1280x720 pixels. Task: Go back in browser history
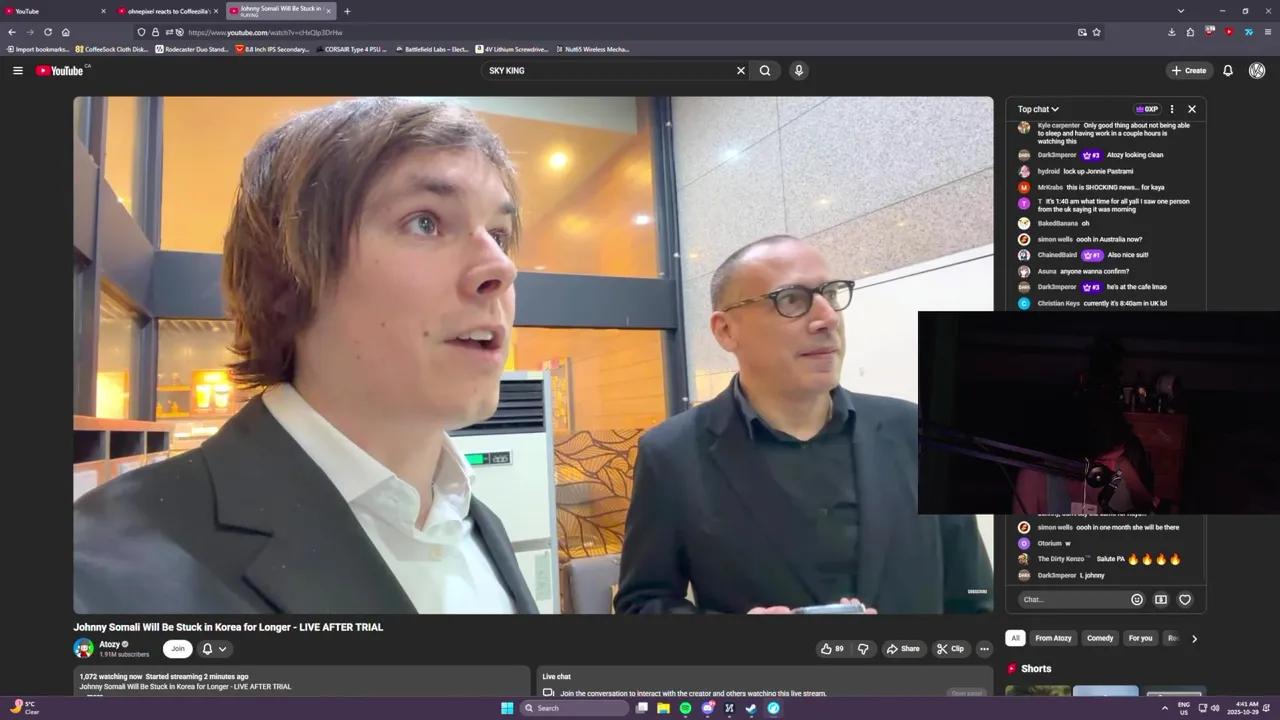tap(12, 32)
